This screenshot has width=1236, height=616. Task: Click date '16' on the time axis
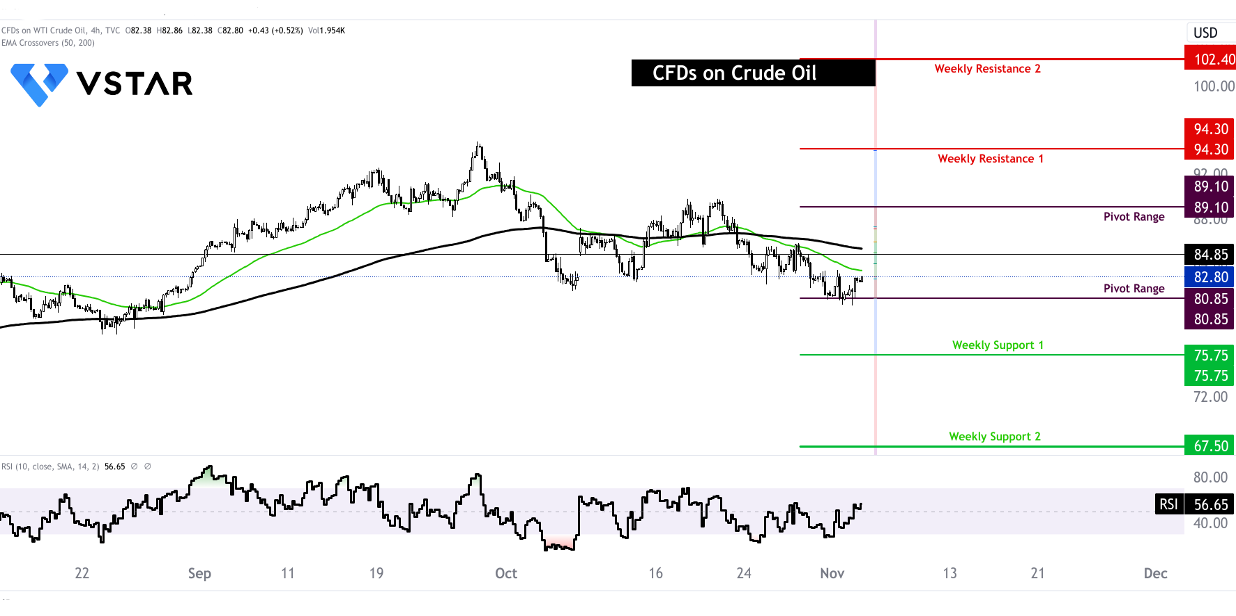tap(655, 574)
